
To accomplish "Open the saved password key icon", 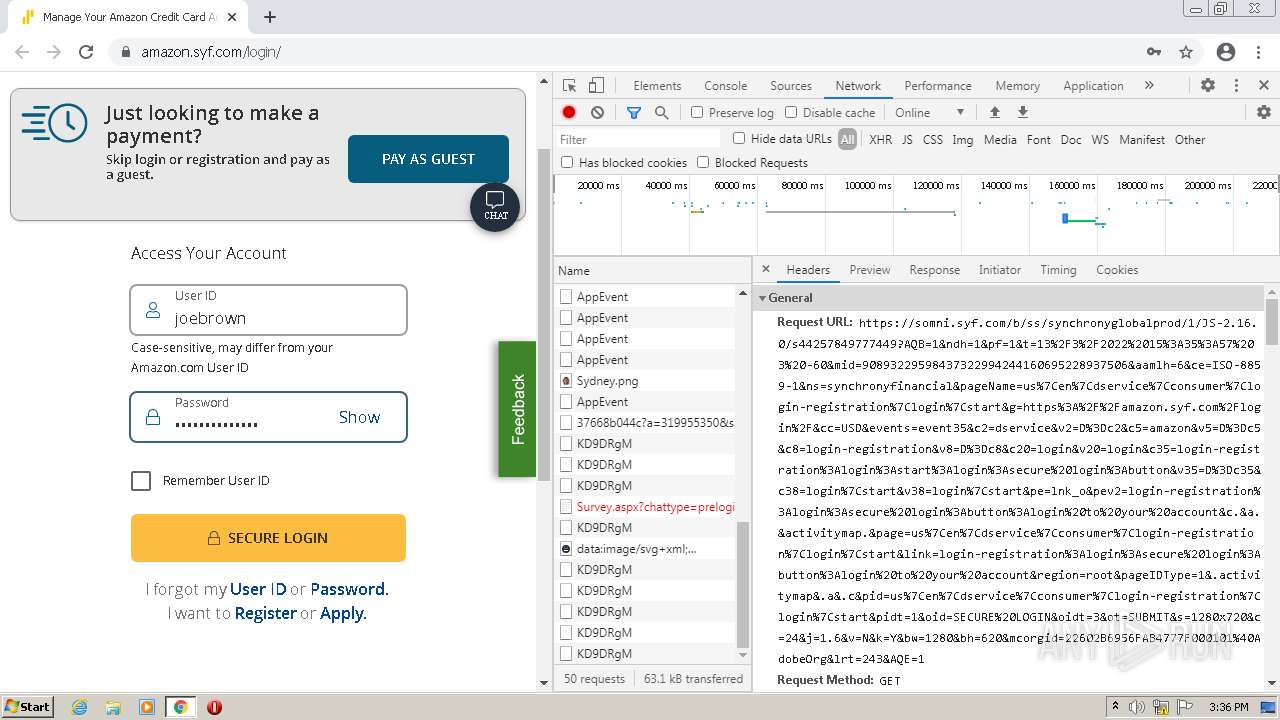I will coord(1154,52).
